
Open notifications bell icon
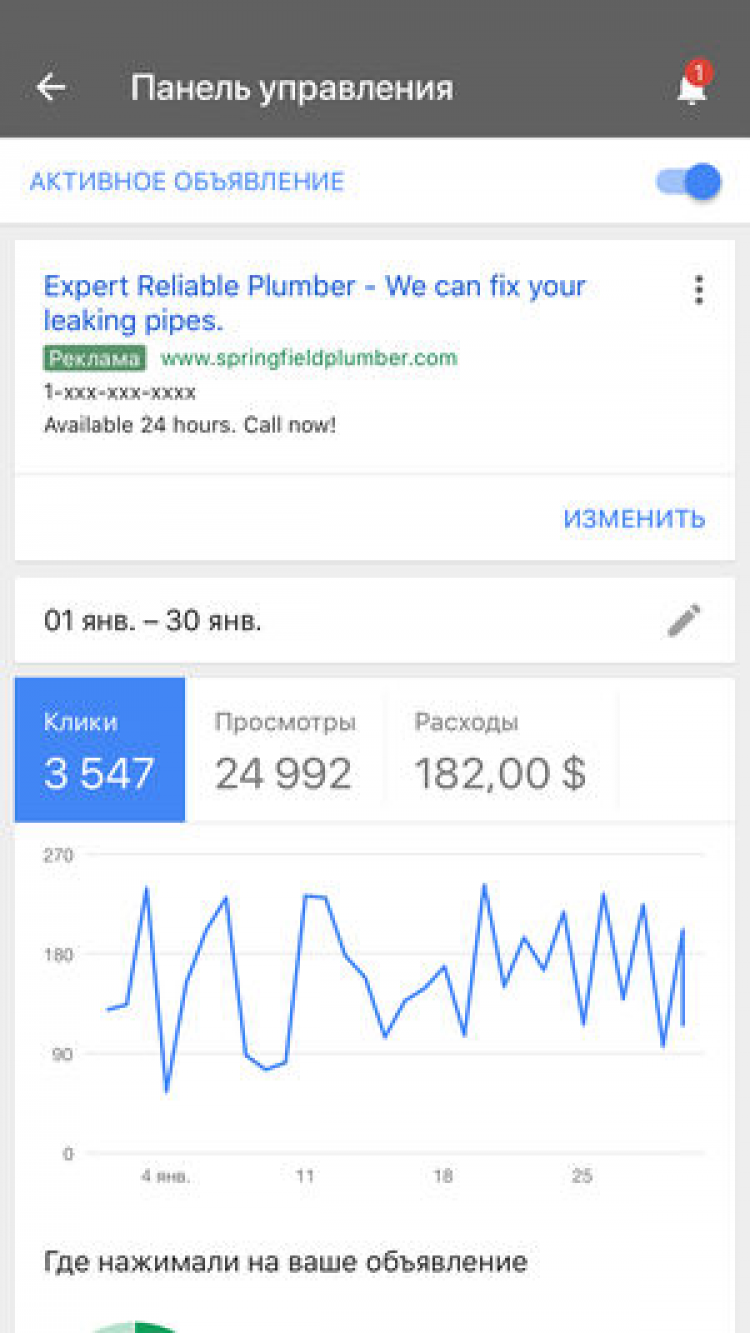691,87
